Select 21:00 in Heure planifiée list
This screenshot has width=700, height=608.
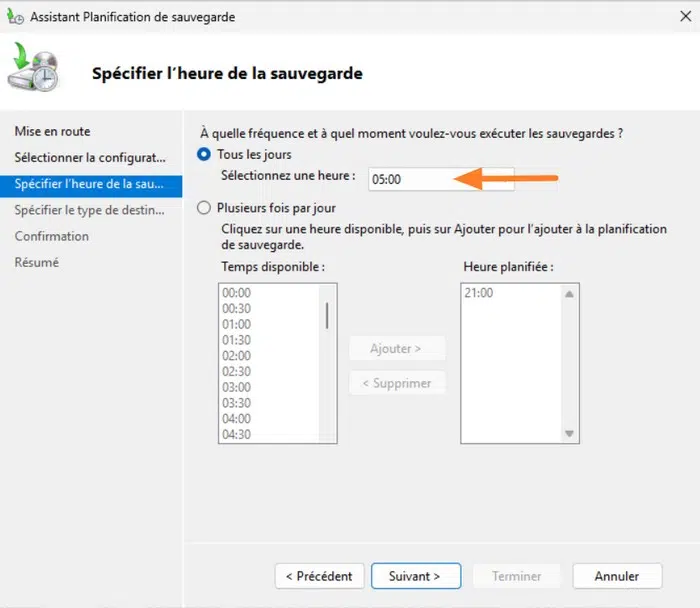(479, 293)
